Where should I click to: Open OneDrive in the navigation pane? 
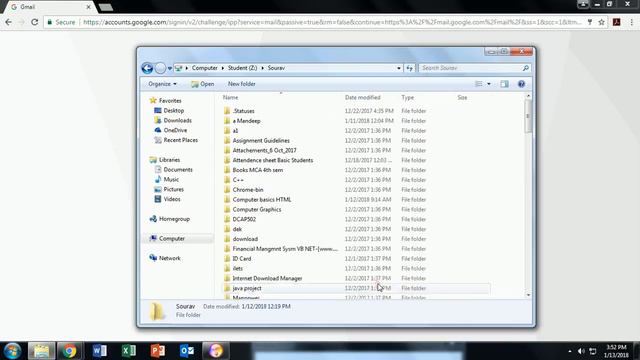point(171,130)
